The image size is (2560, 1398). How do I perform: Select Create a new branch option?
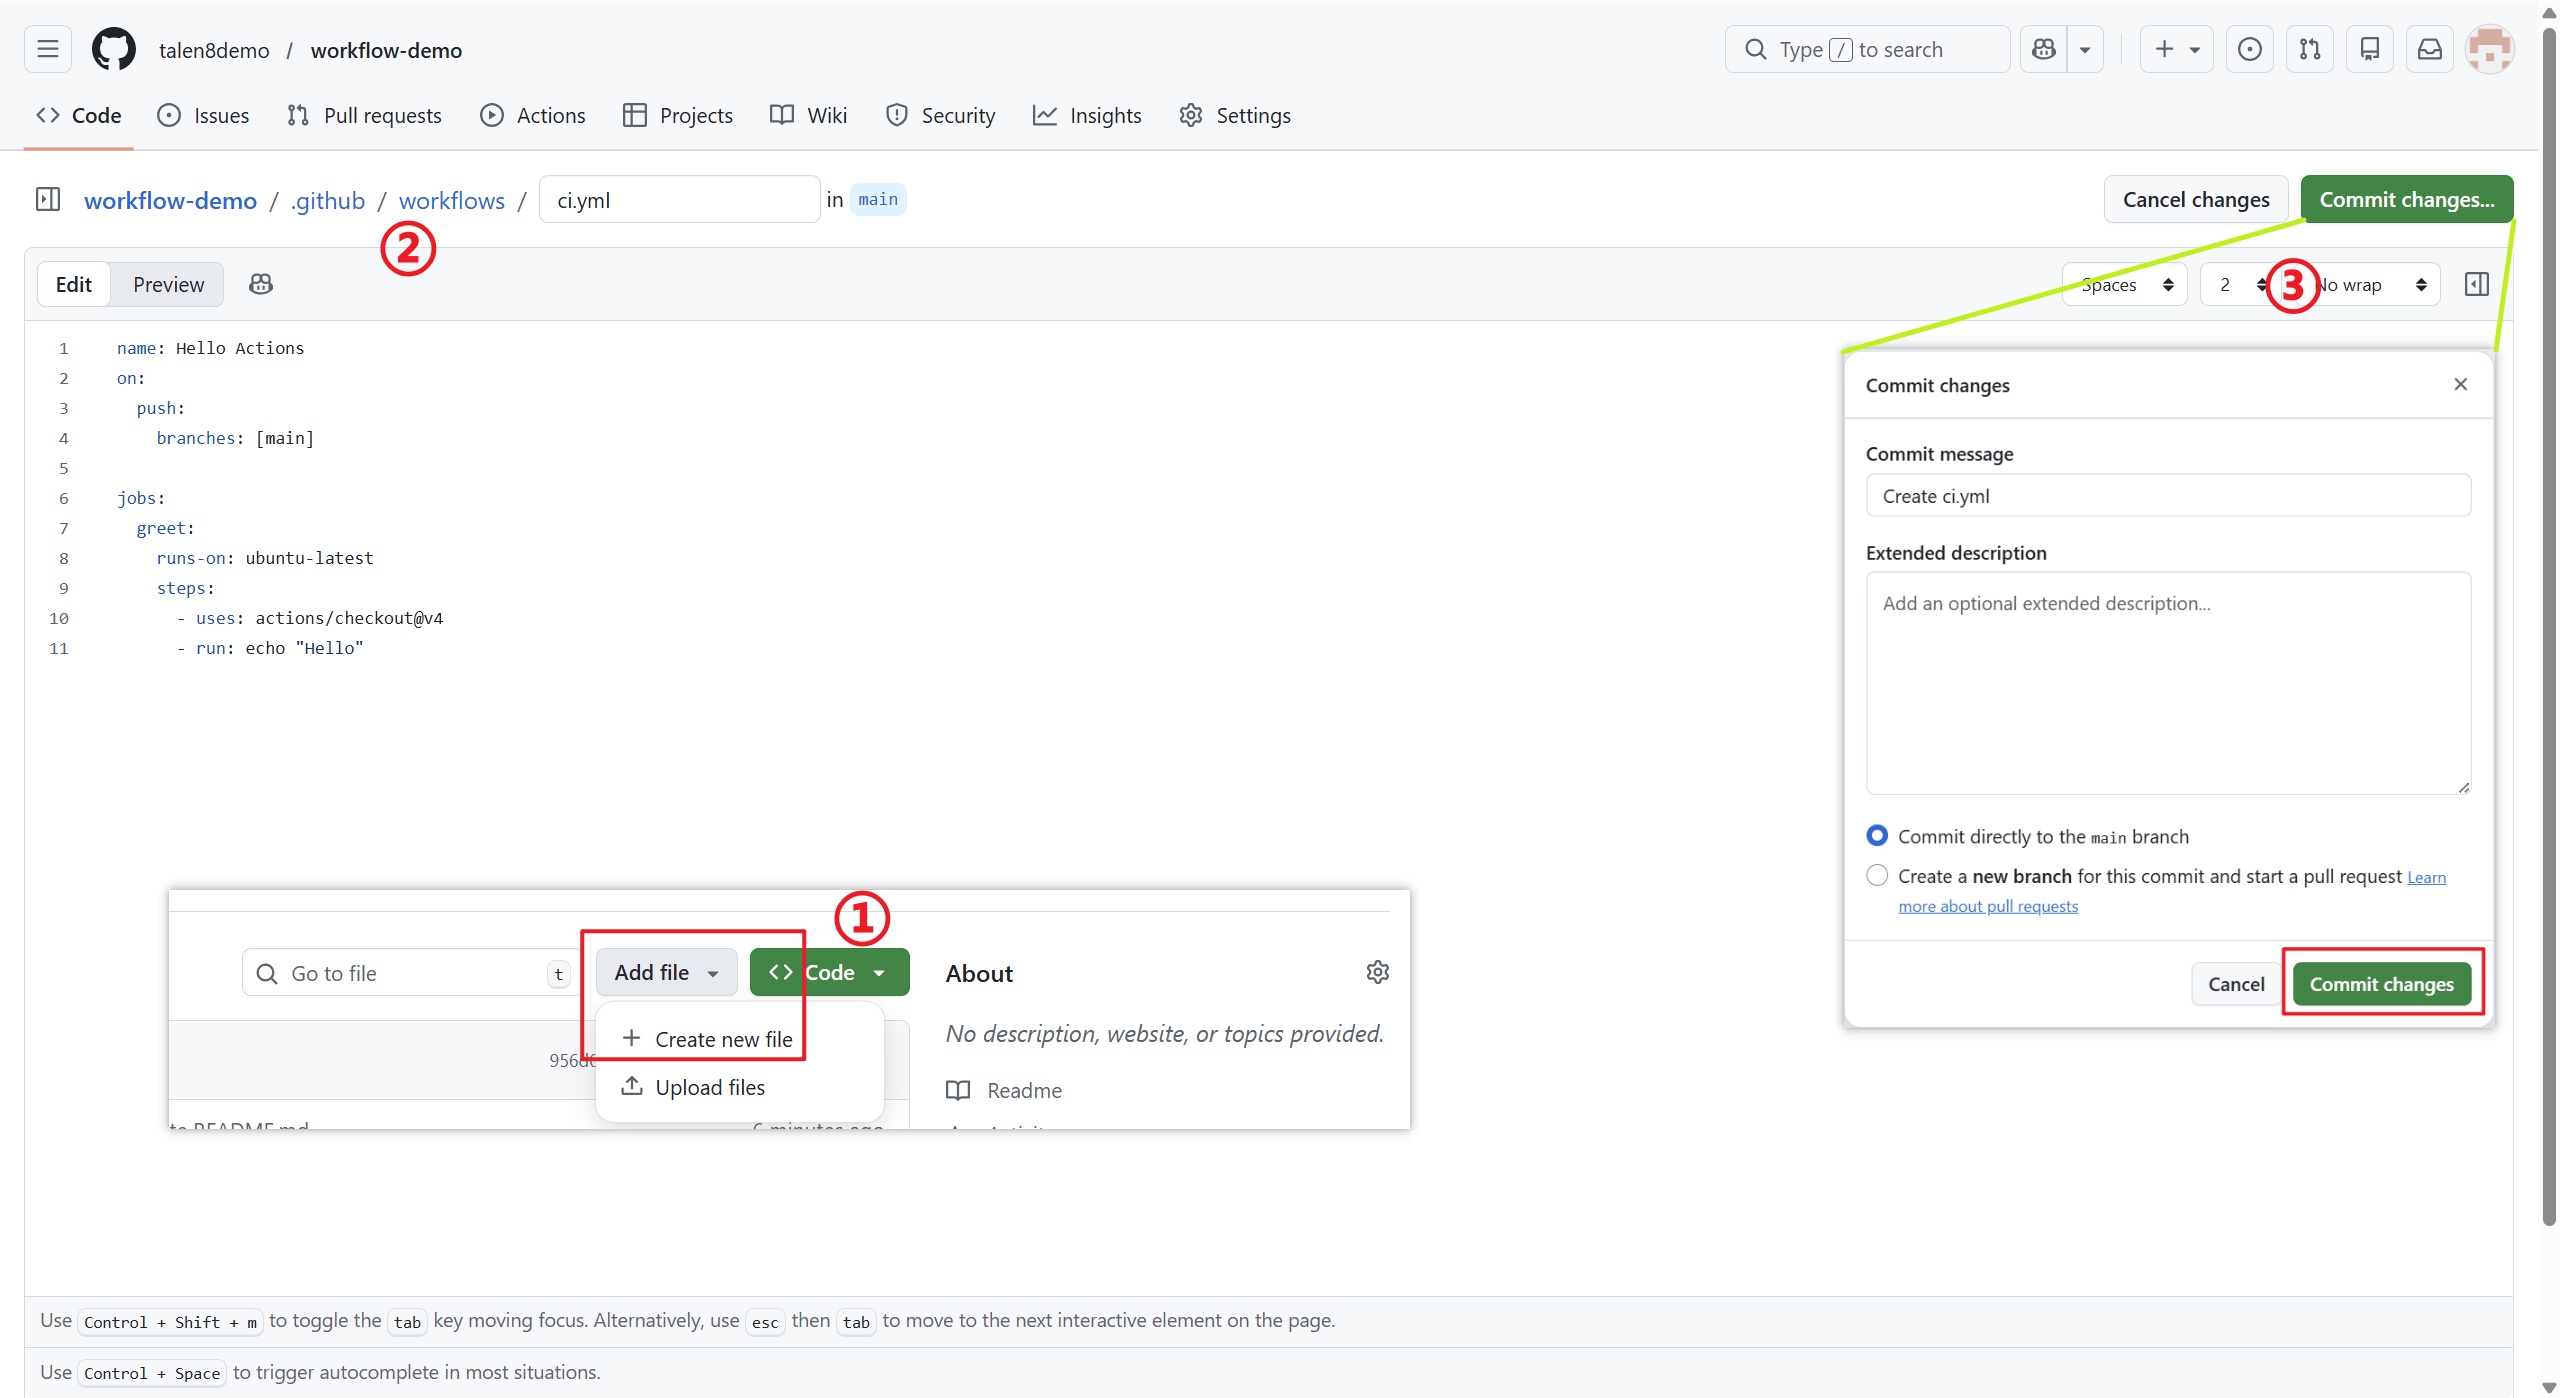coord(1877,875)
